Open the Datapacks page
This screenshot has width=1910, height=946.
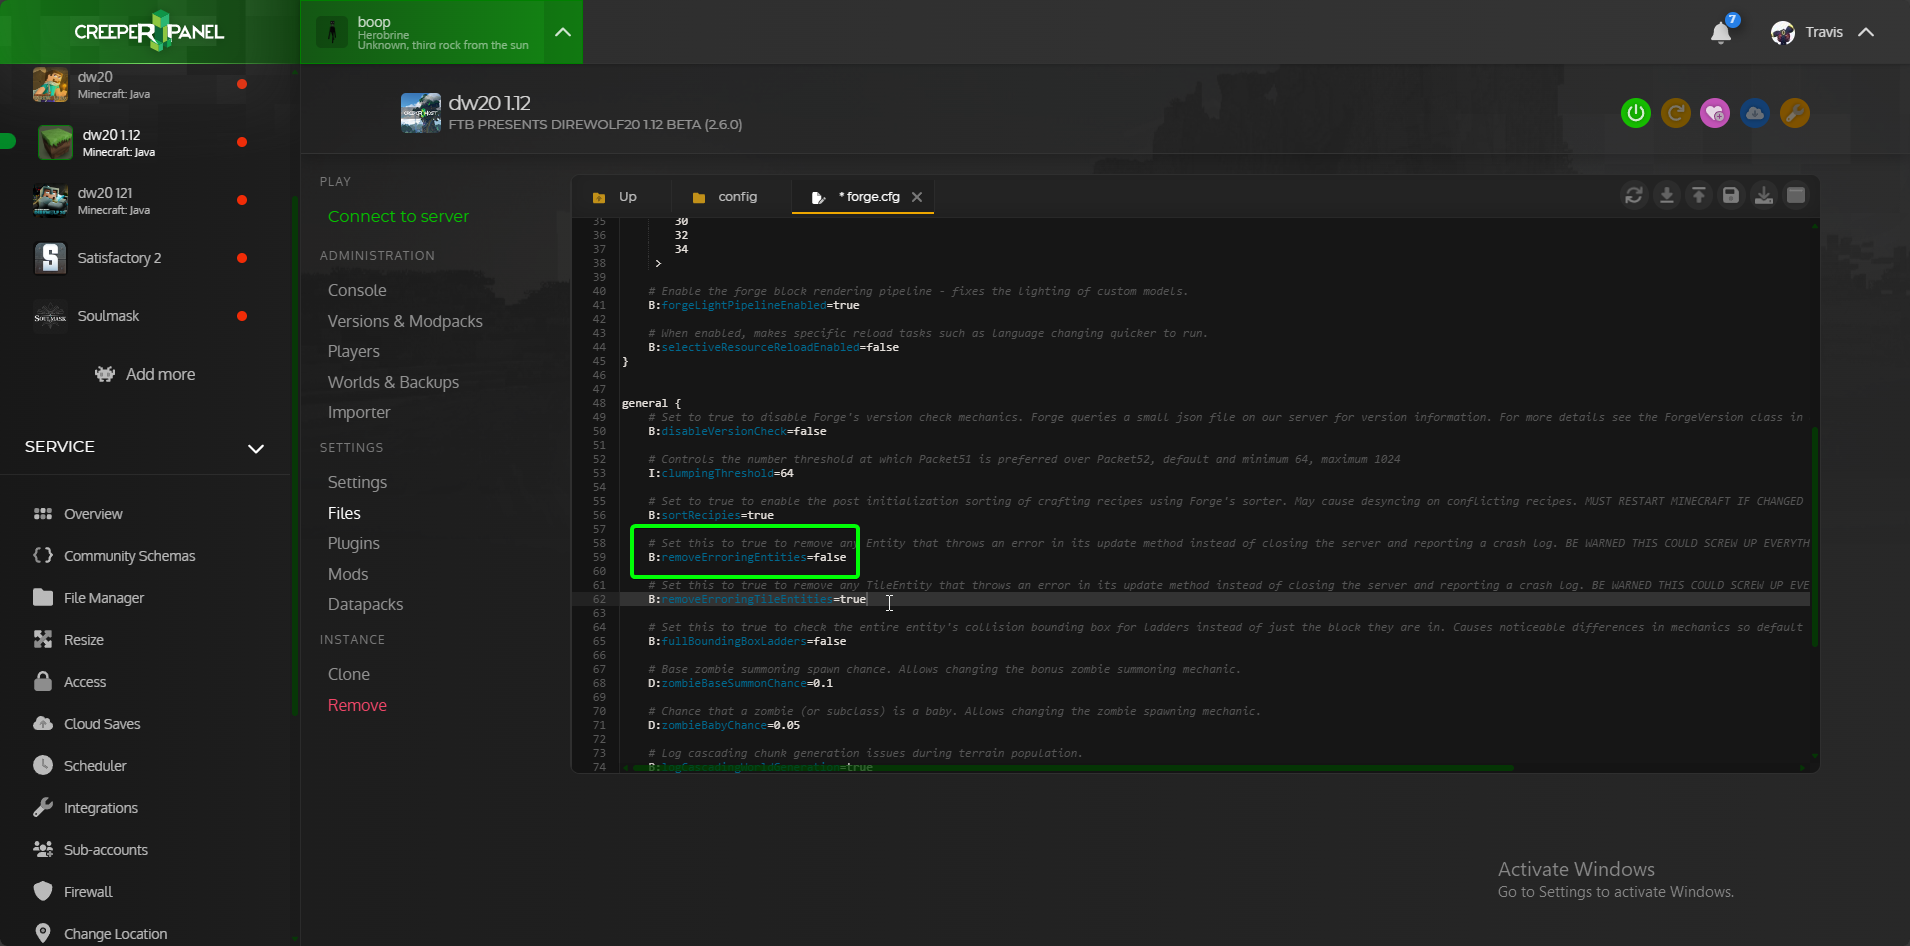365,604
